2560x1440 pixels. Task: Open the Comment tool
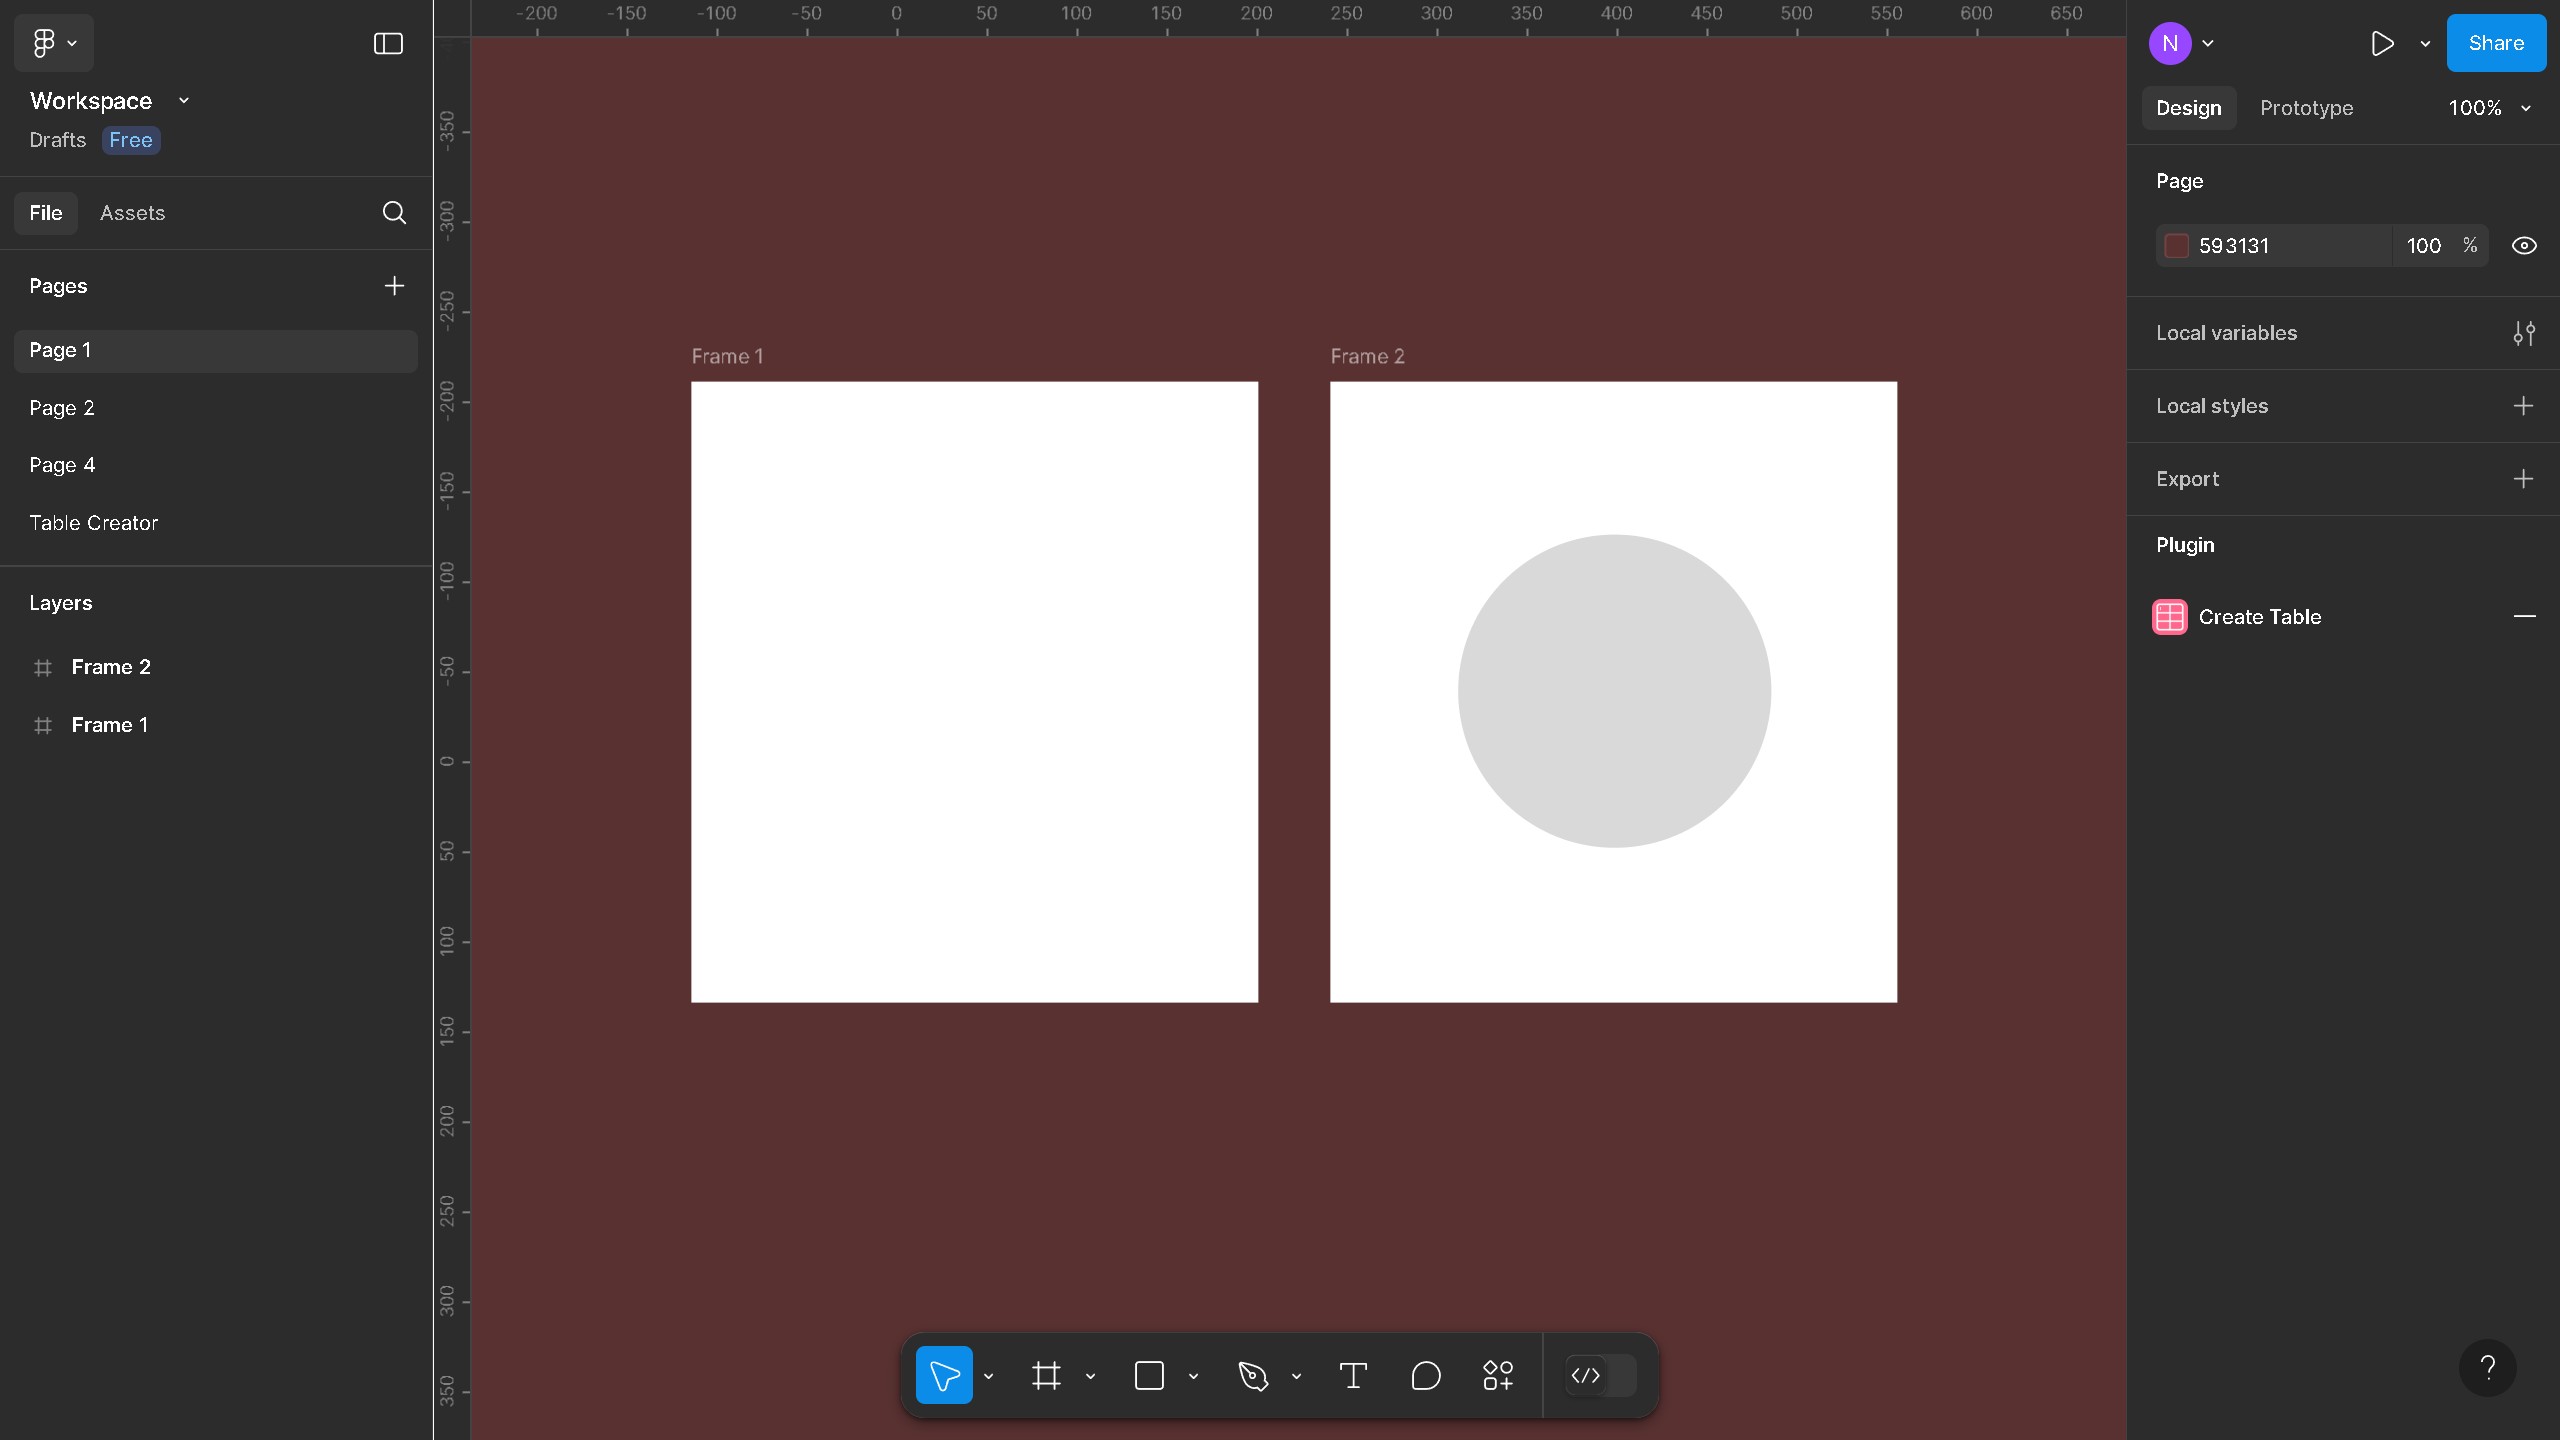pyautogui.click(x=1425, y=1375)
